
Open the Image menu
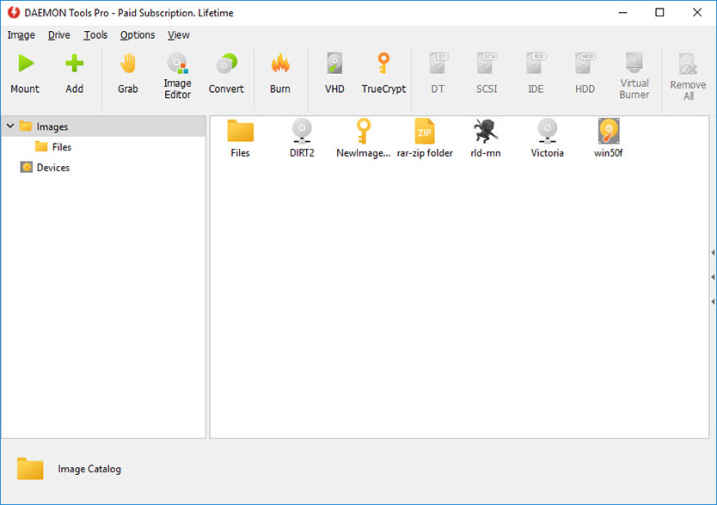pyautogui.click(x=21, y=35)
